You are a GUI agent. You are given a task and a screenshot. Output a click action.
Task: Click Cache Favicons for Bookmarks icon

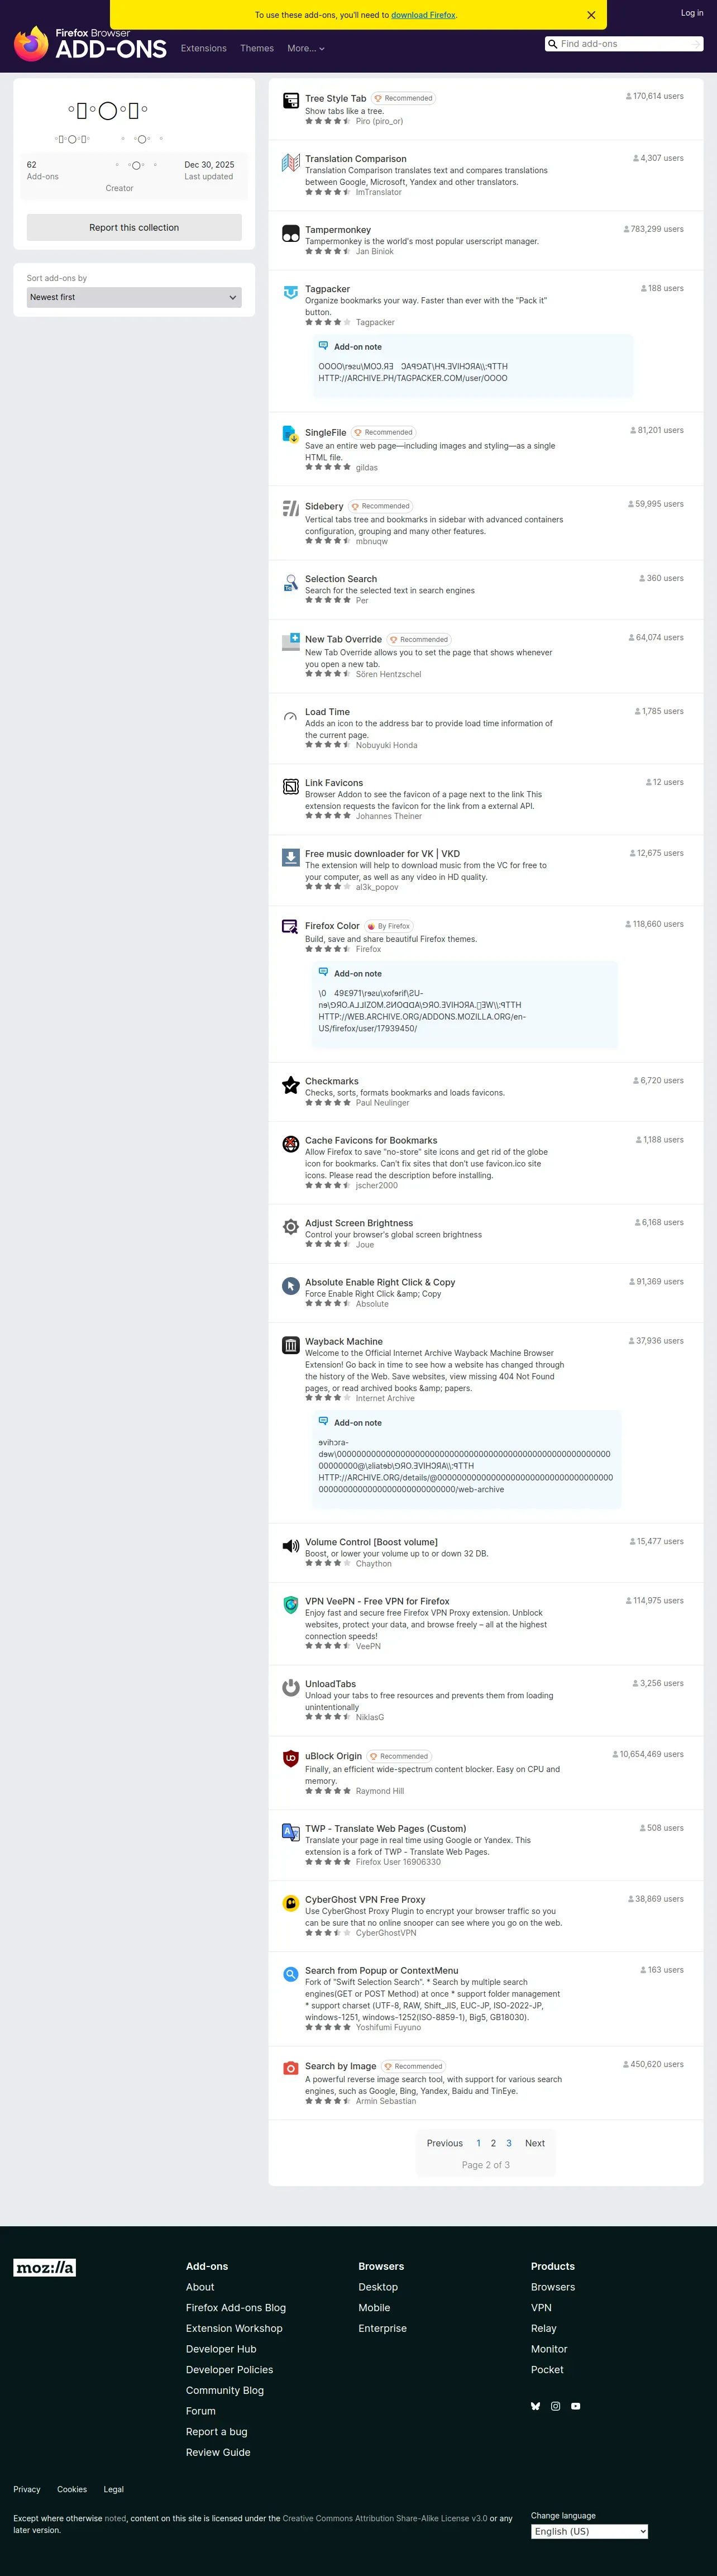[x=291, y=1144]
